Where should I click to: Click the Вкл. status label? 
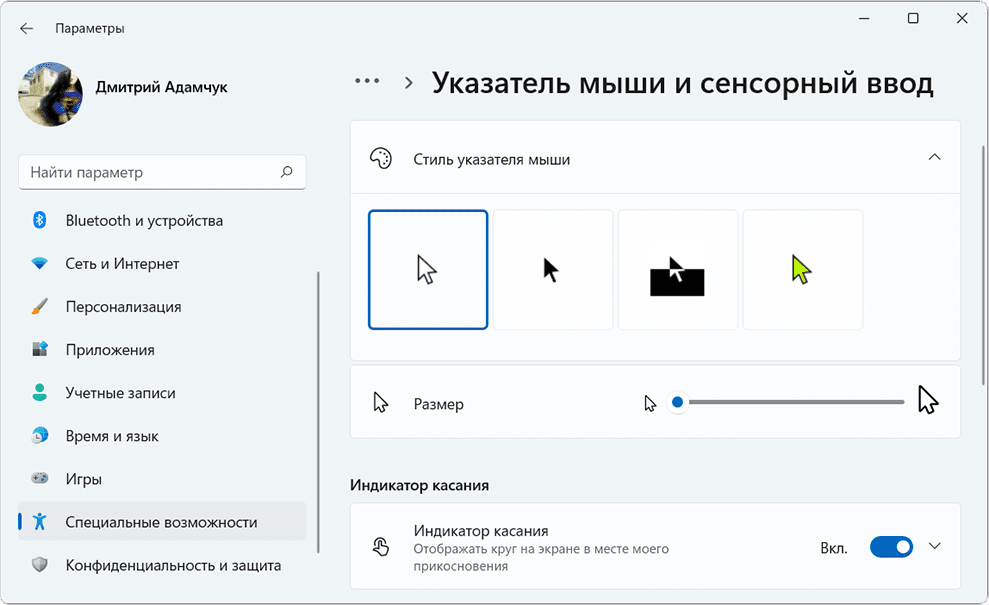(834, 548)
